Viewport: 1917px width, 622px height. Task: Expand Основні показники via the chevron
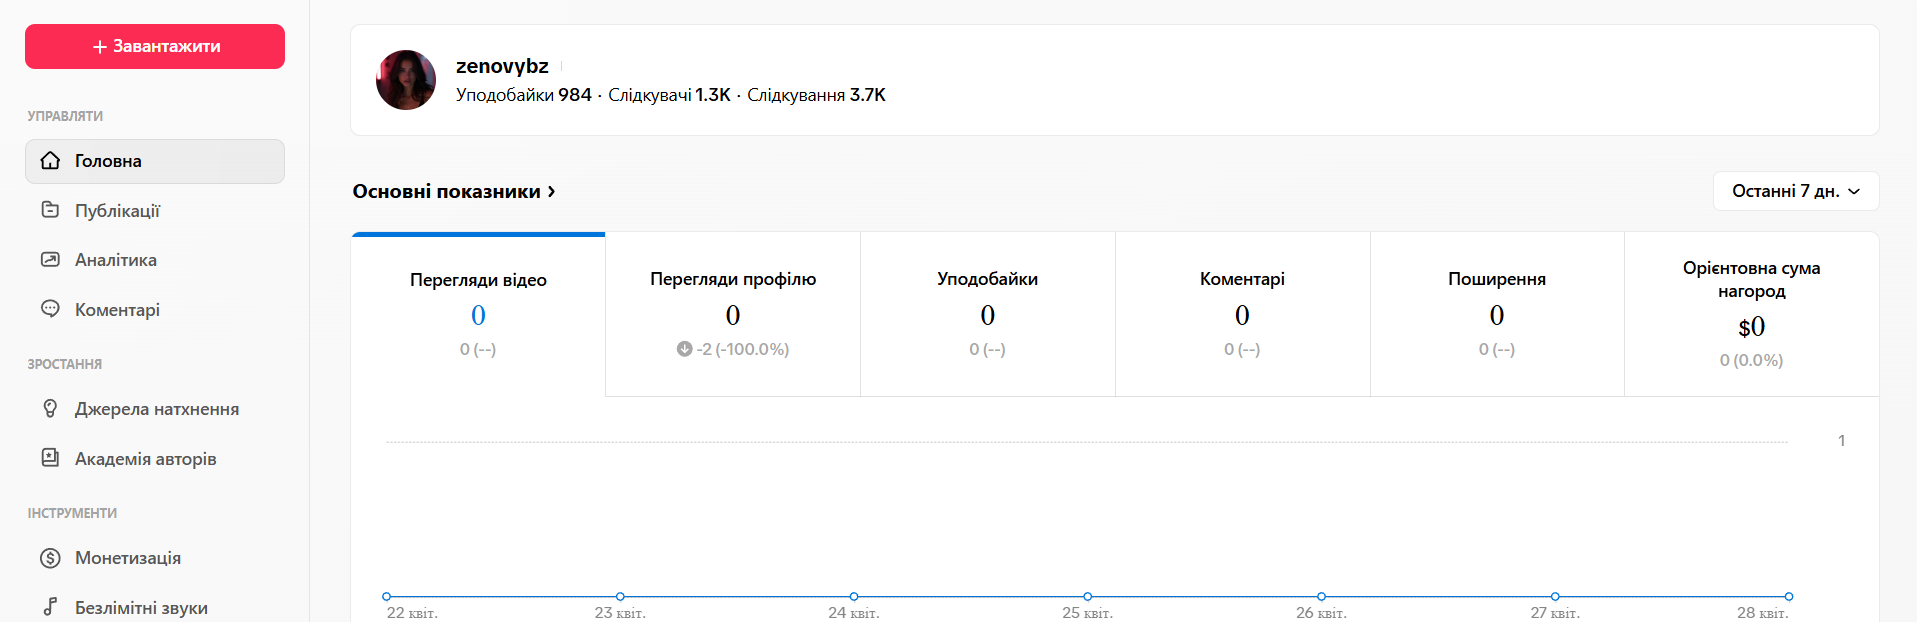point(551,192)
